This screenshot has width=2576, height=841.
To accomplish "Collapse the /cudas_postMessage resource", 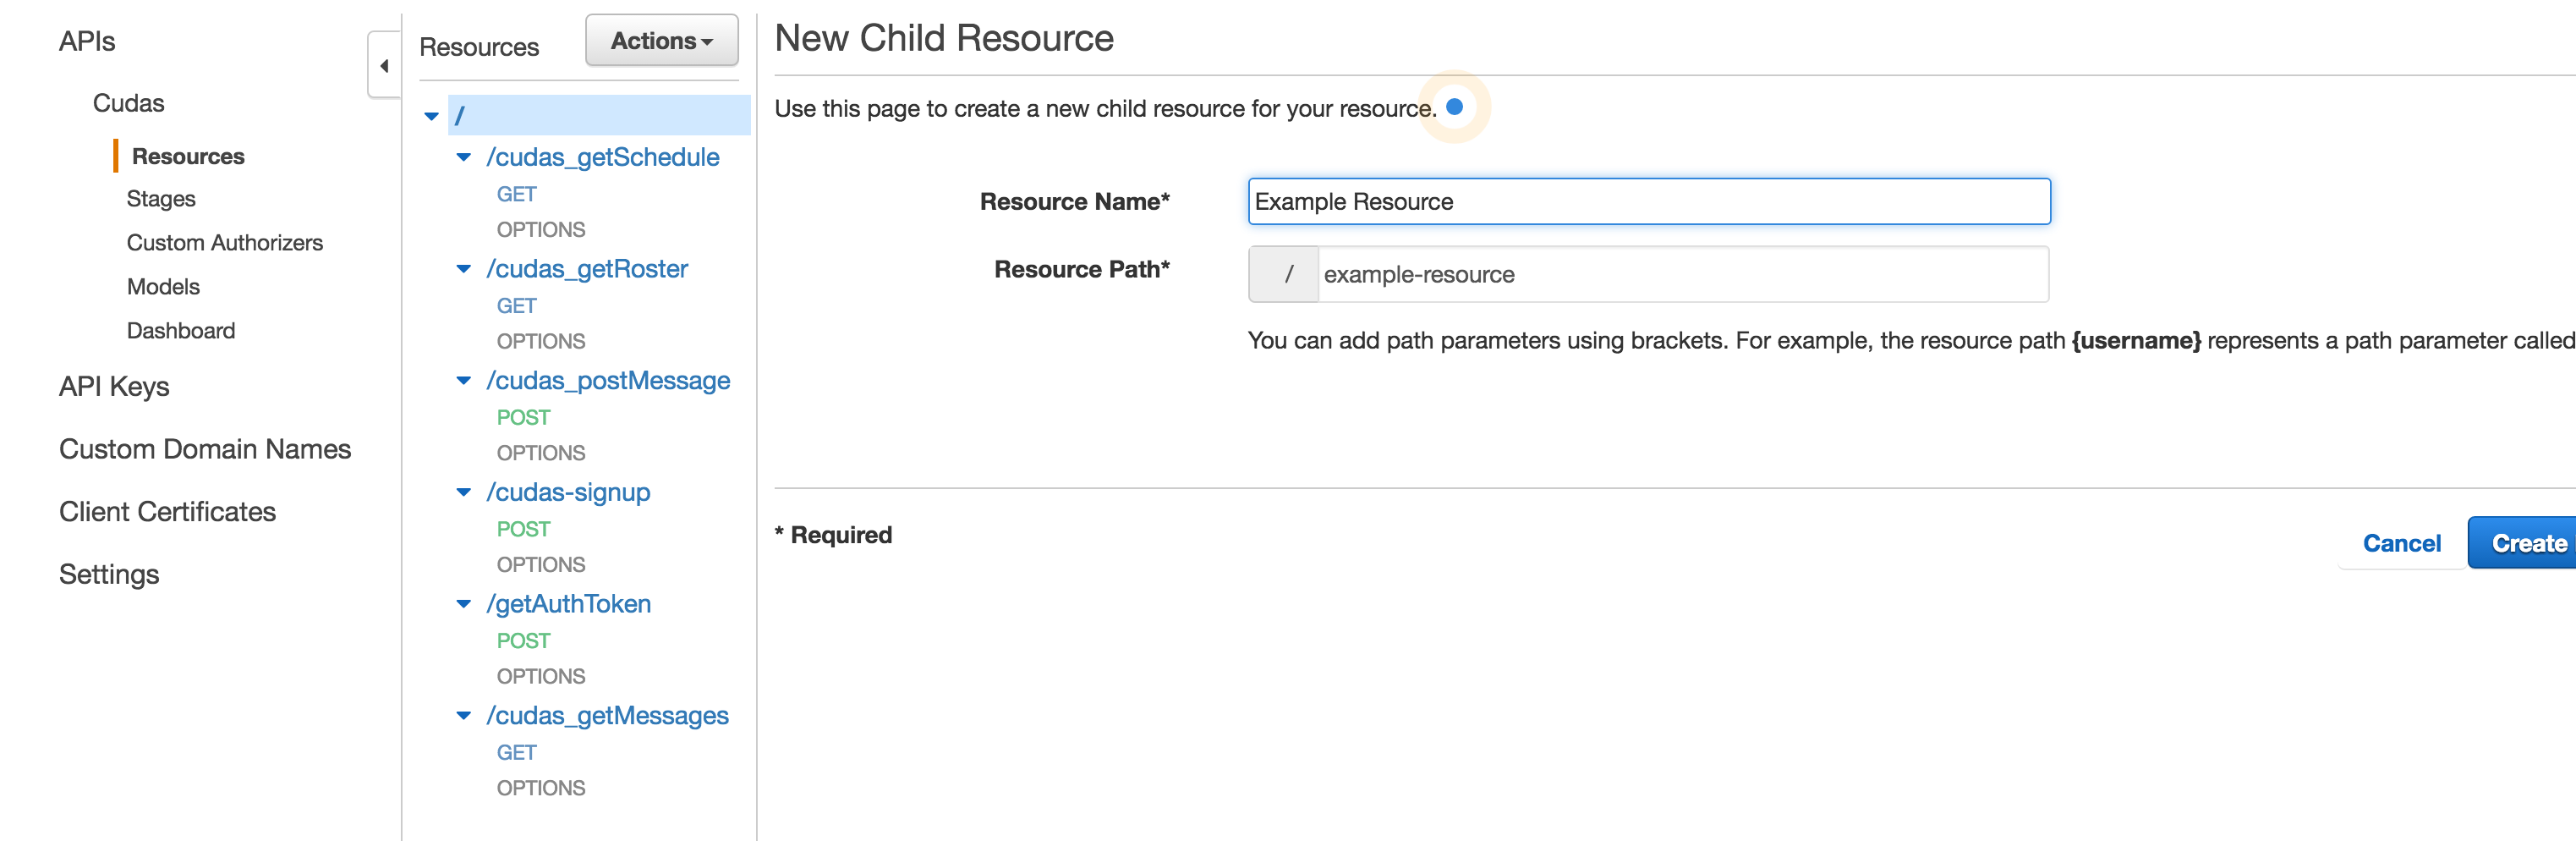I will point(463,381).
